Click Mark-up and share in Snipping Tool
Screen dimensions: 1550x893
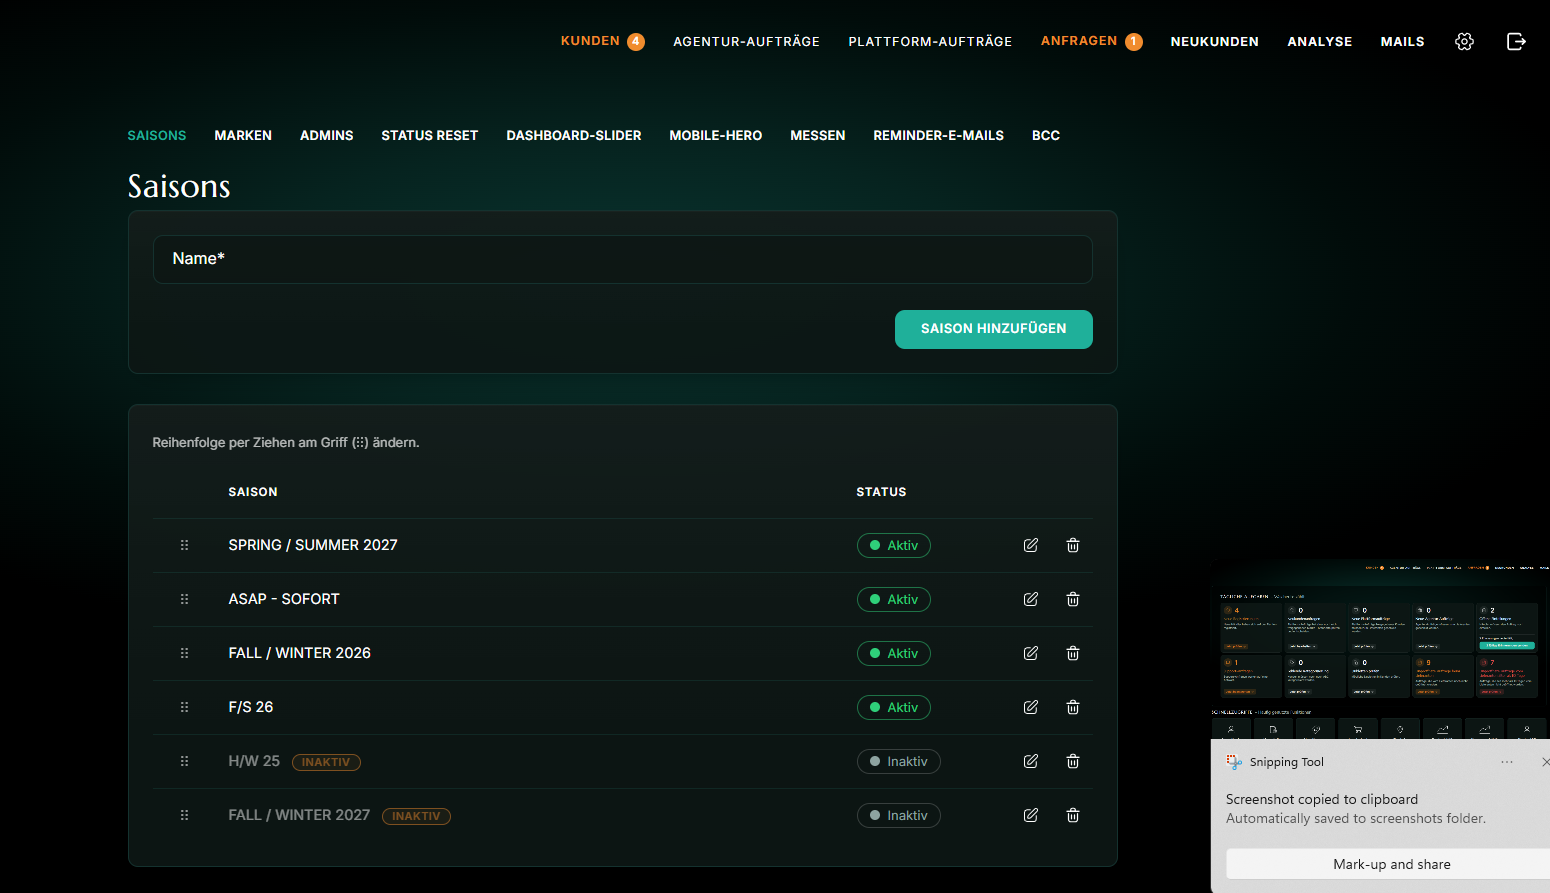point(1391,864)
